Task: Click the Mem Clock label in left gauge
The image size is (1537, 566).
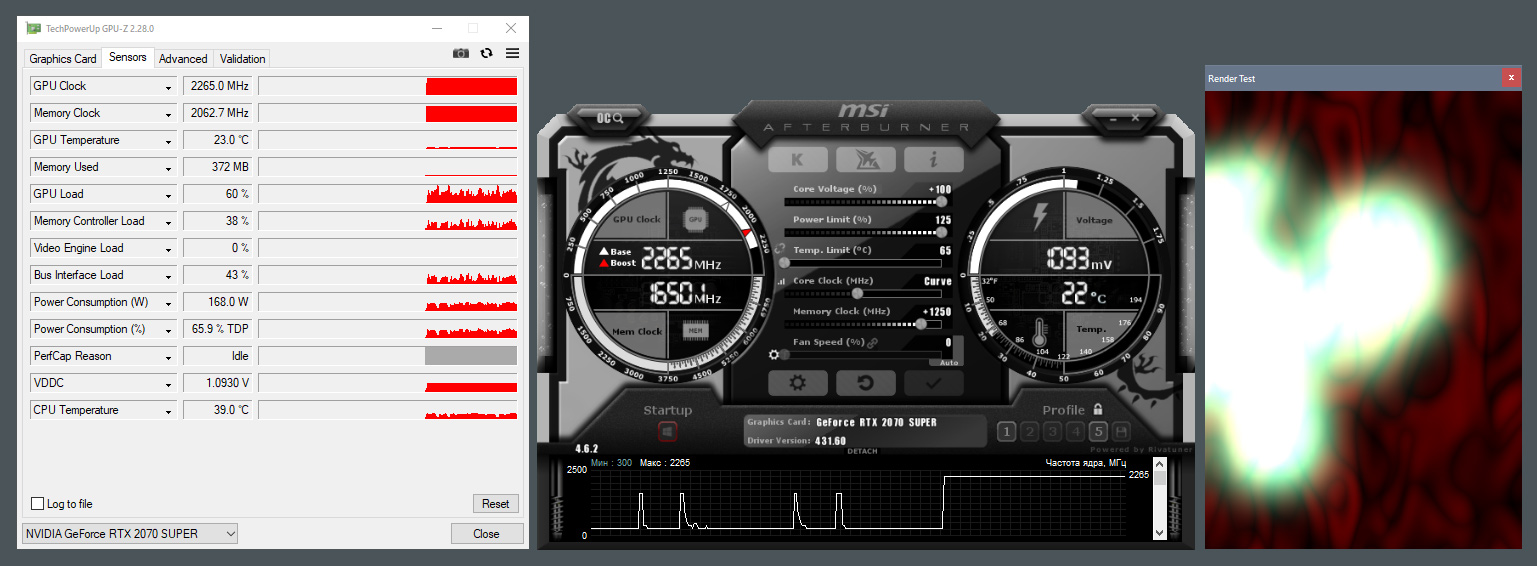Action: (x=637, y=331)
